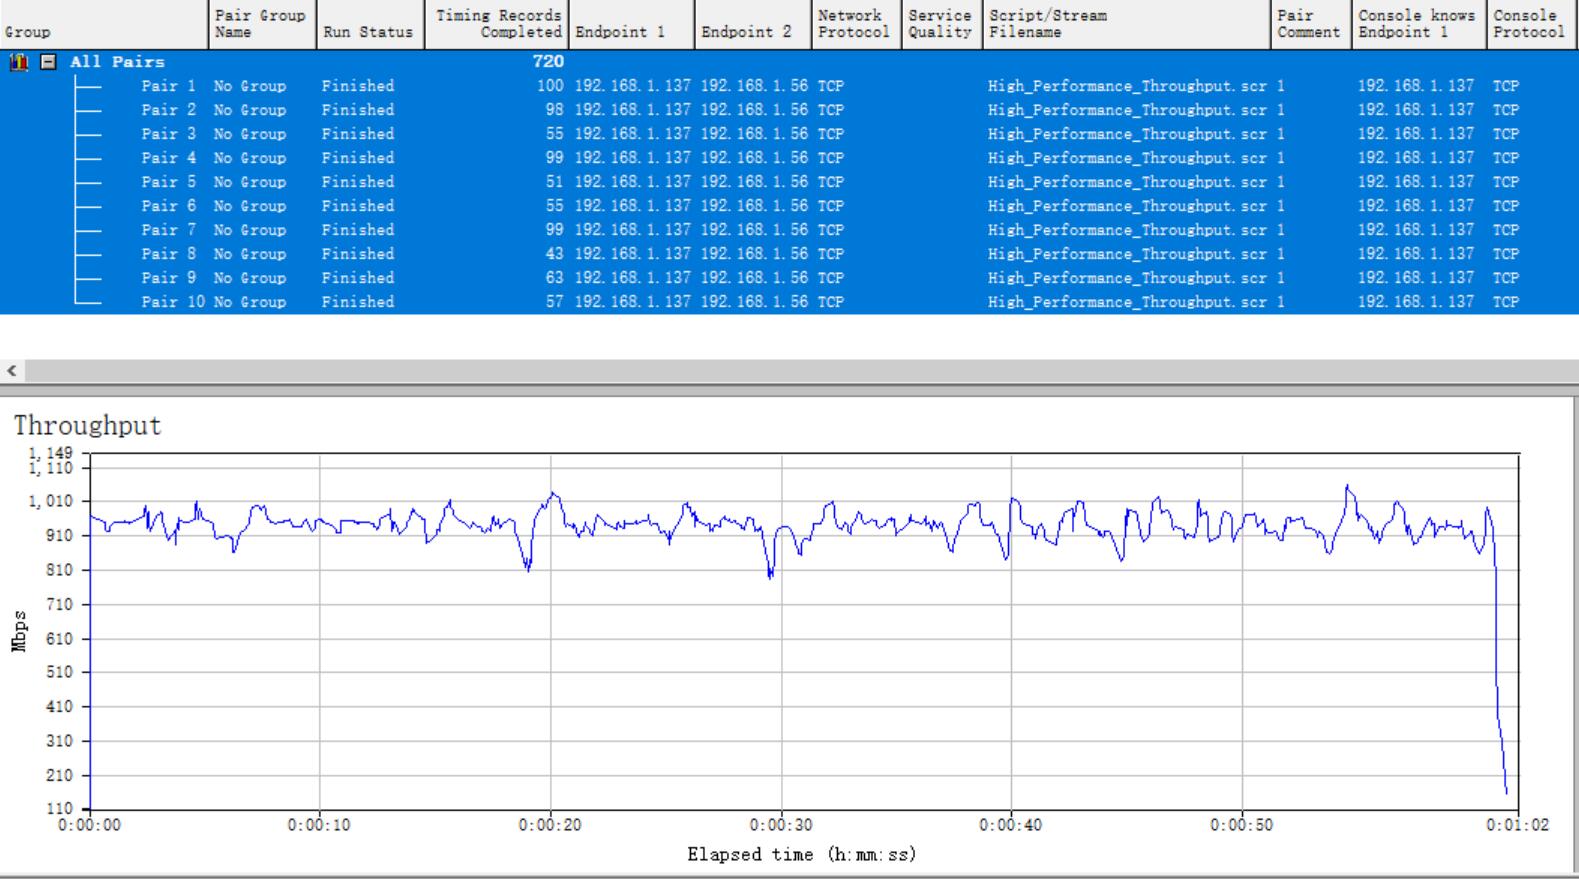Click the Console Protocol column header
The width and height of the screenshot is (1579, 879).
(1528, 24)
